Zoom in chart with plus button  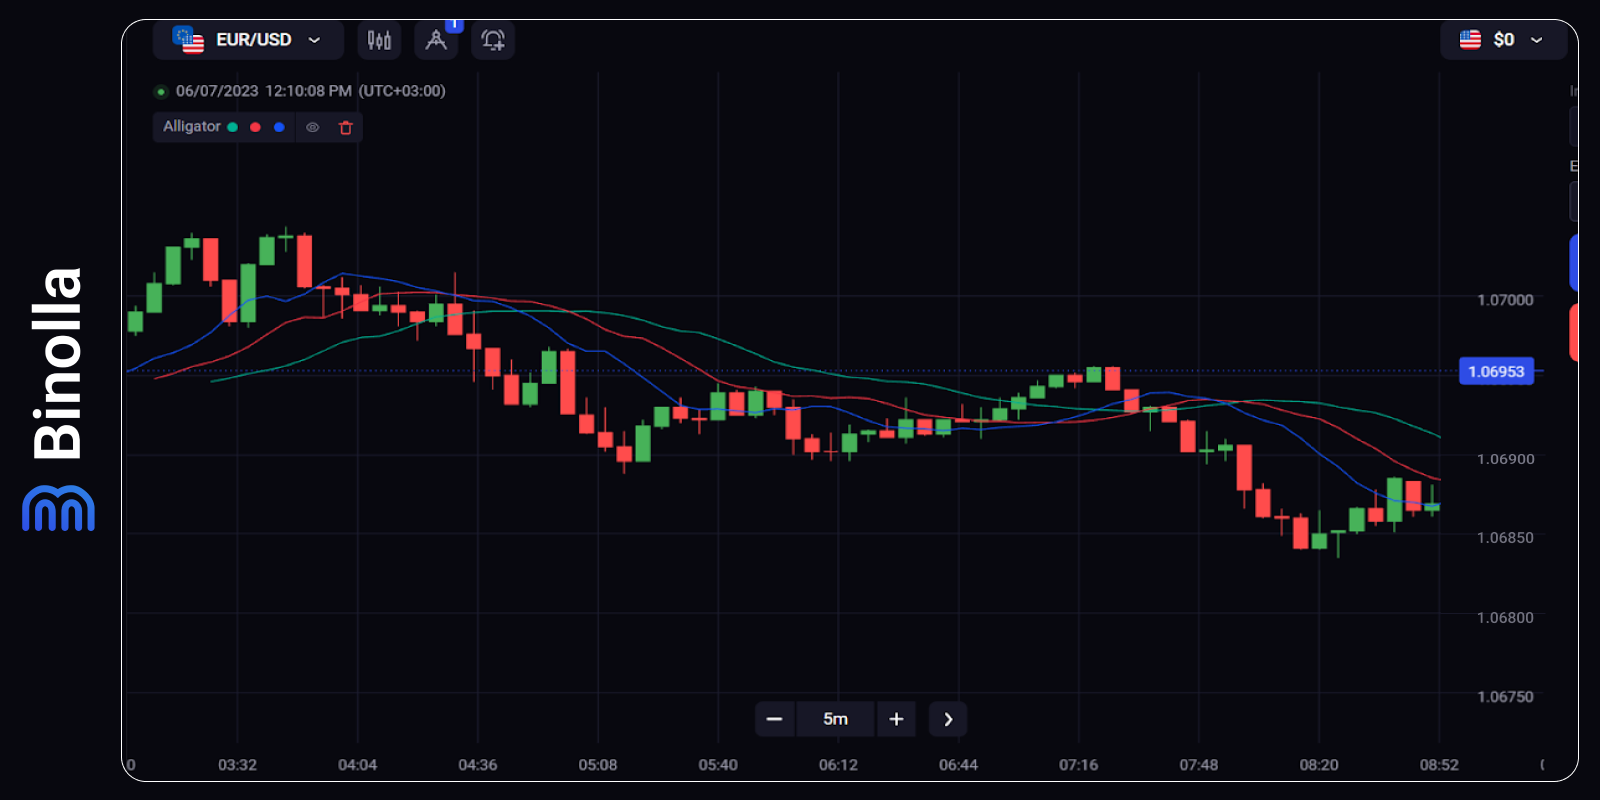click(896, 719)
